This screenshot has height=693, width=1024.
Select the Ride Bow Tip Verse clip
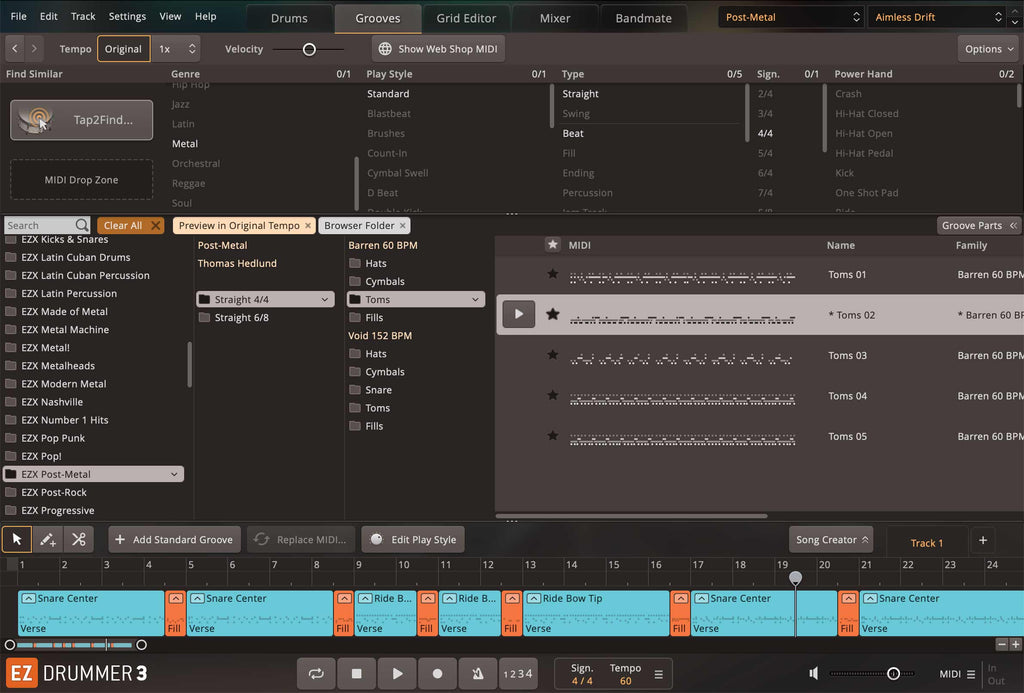coord(597,613)
